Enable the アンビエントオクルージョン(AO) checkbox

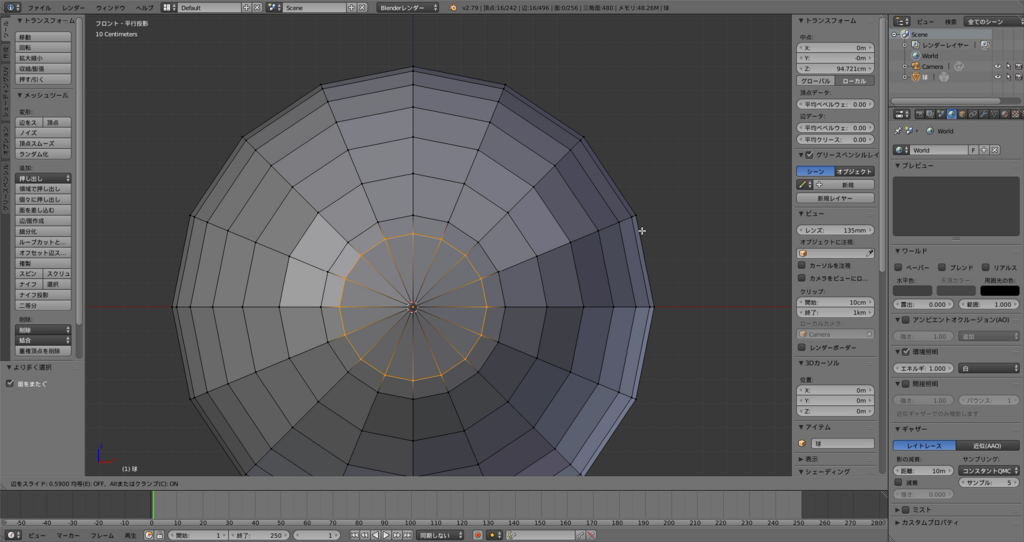click(906, 320)
